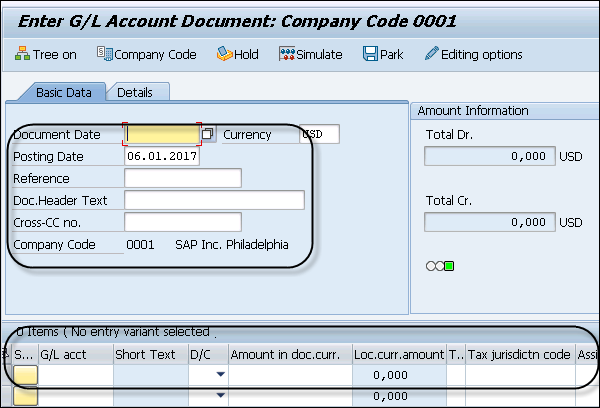Screen dimensions: 600x408
Task: Click the green balance status indicator
Action: [449, 265]
